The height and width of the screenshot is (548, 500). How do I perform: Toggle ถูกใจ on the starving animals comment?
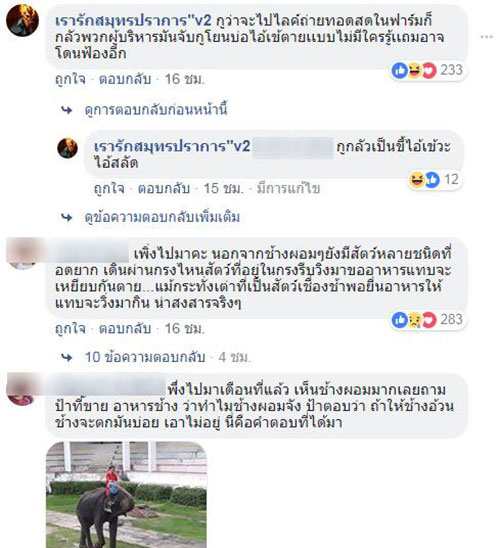[70, 329]
